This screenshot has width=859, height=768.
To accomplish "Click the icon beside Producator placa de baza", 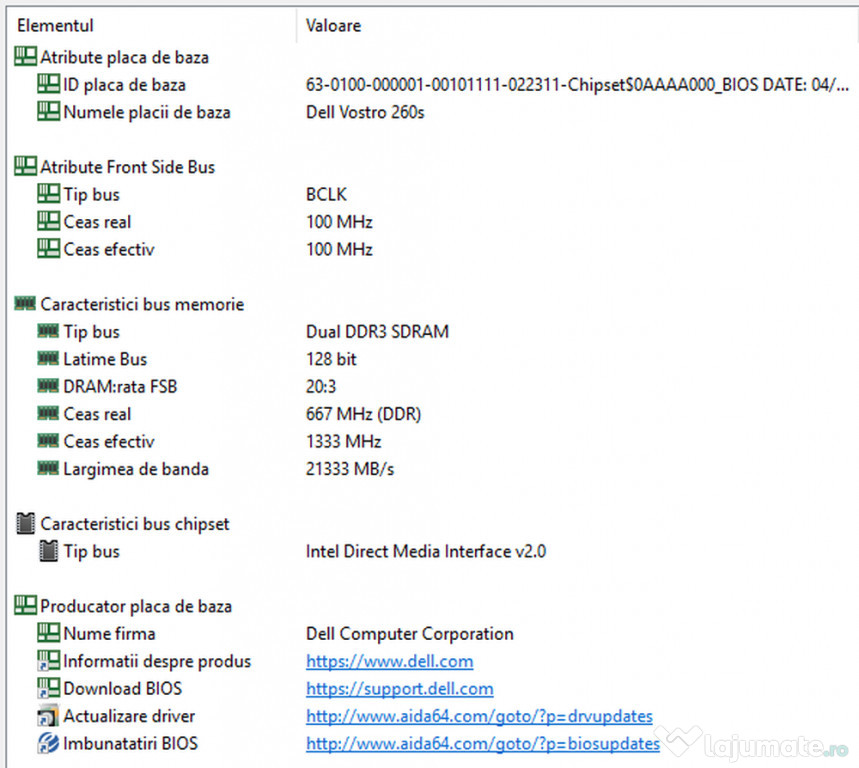I will point(25,605).
